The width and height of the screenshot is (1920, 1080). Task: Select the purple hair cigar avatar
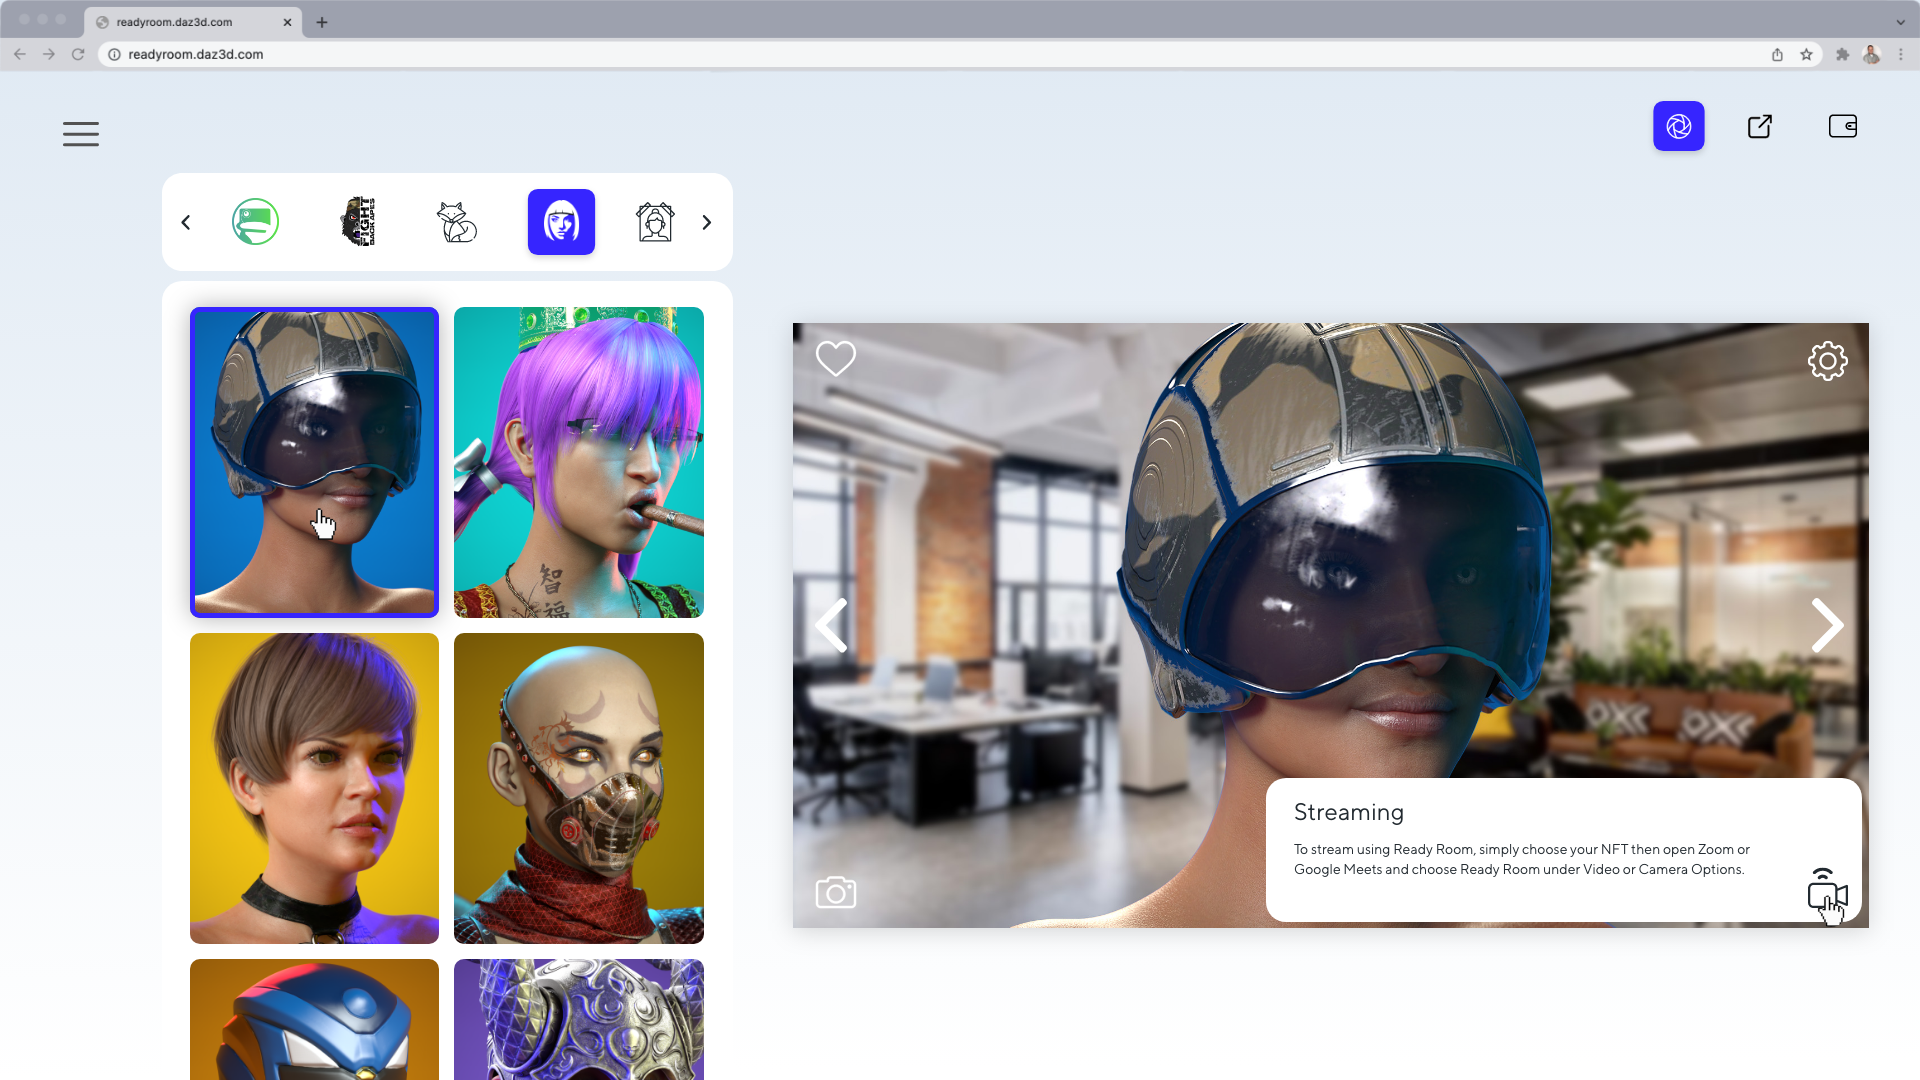[579, 462]
